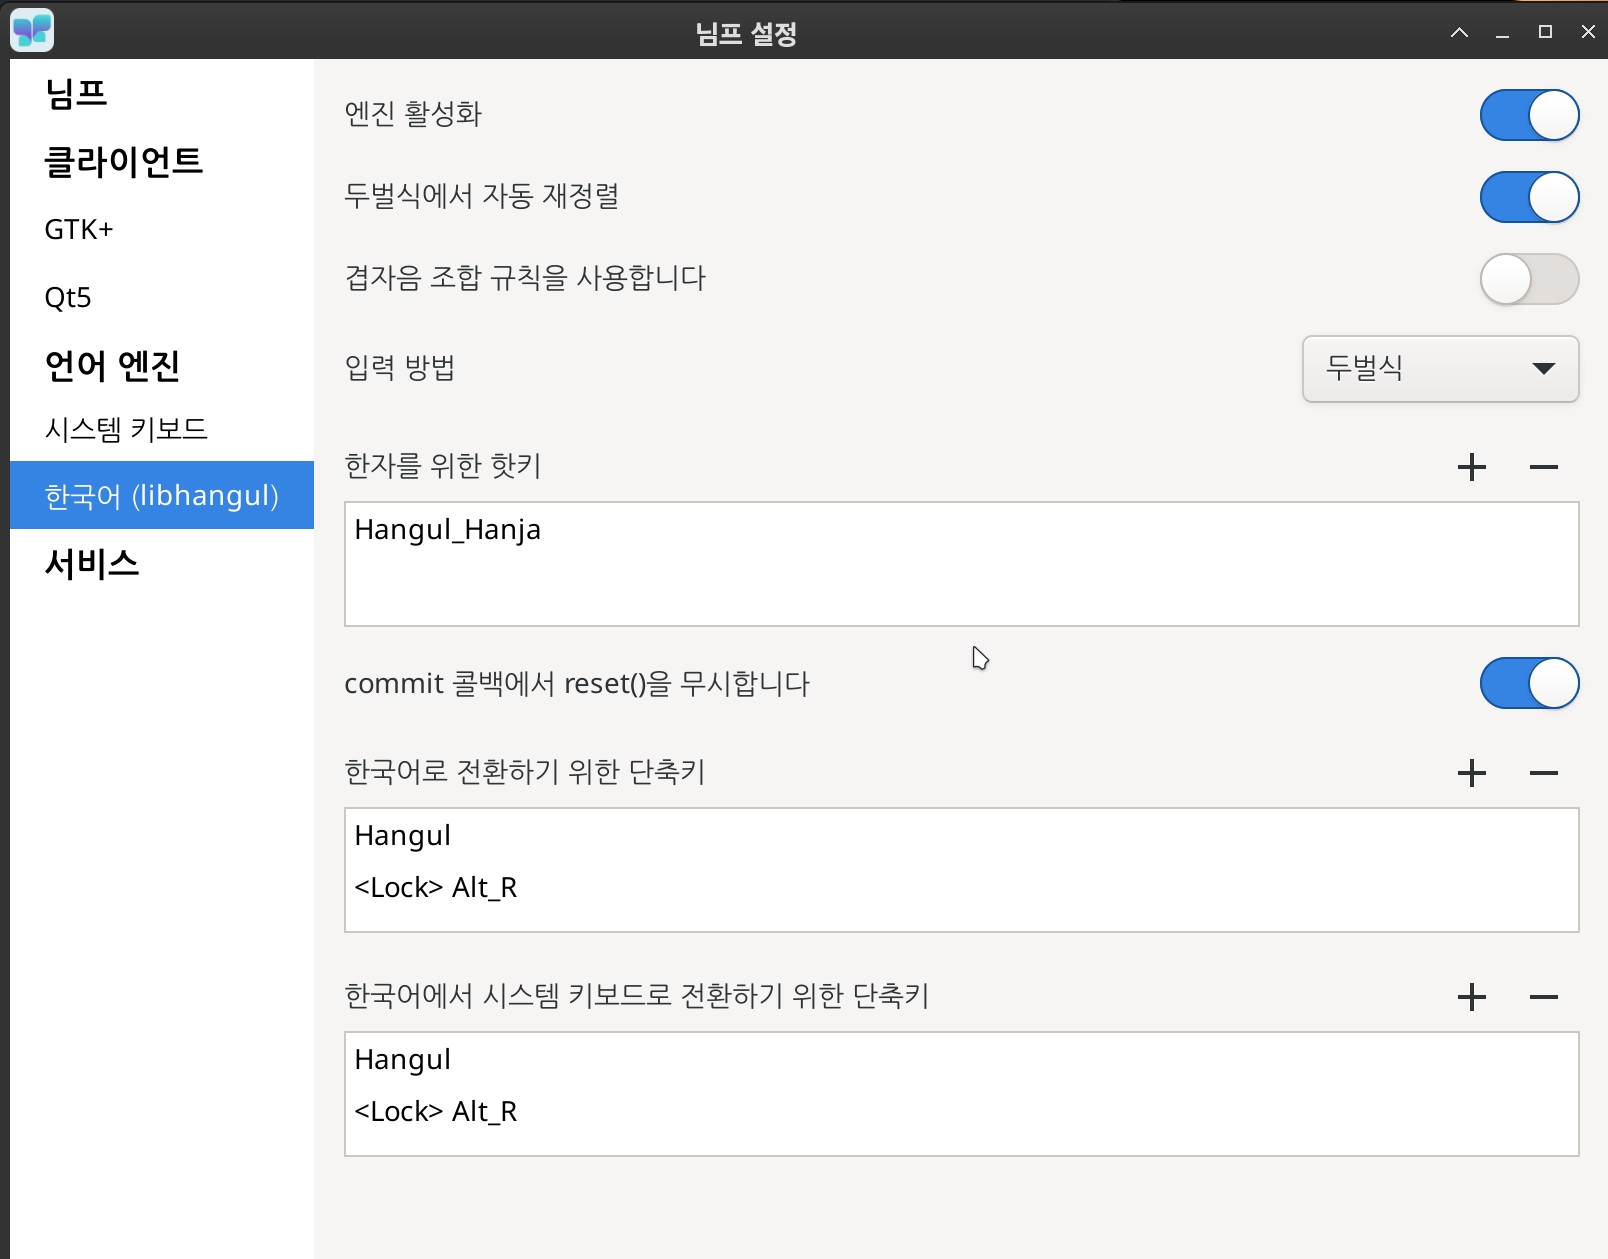Add shortcut for 시스템 키보드로 전환하기 위한 단축키
1608x1259 pixels.
pyautogui.click(x=1471, y=997)
